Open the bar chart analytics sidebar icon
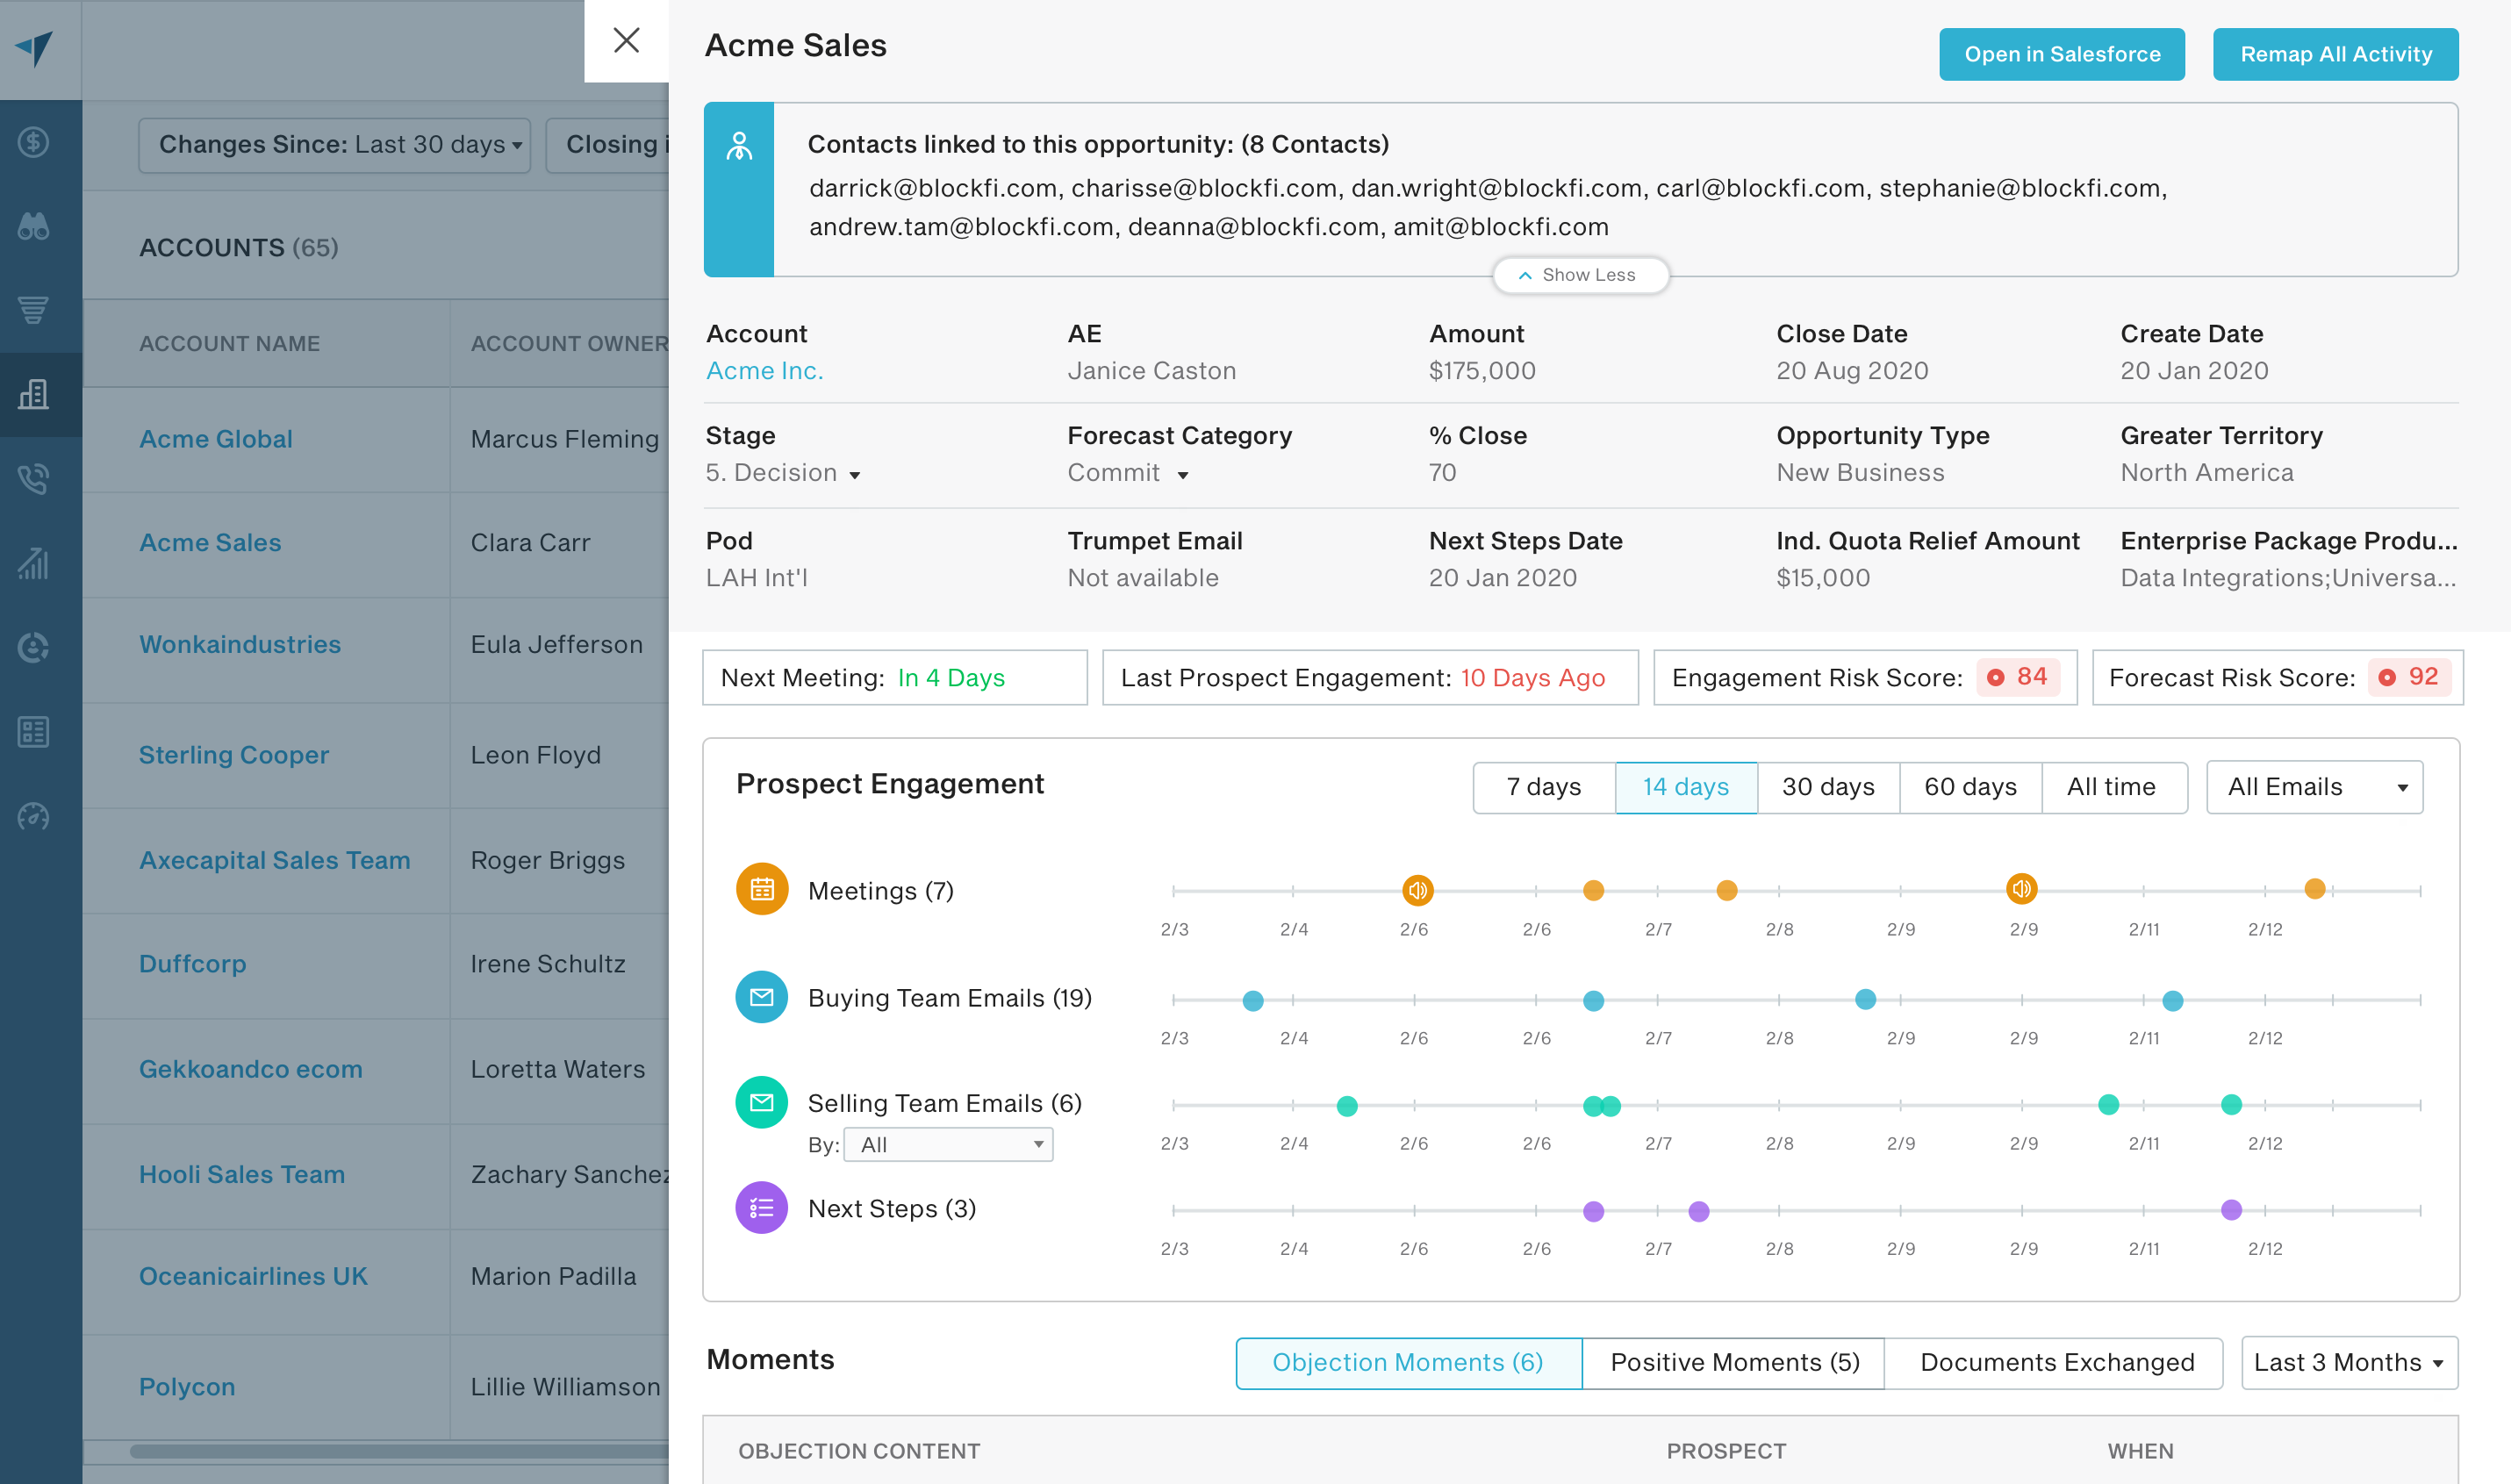This screenshot has height=1484, width=2511. click(x=34, y=563)
